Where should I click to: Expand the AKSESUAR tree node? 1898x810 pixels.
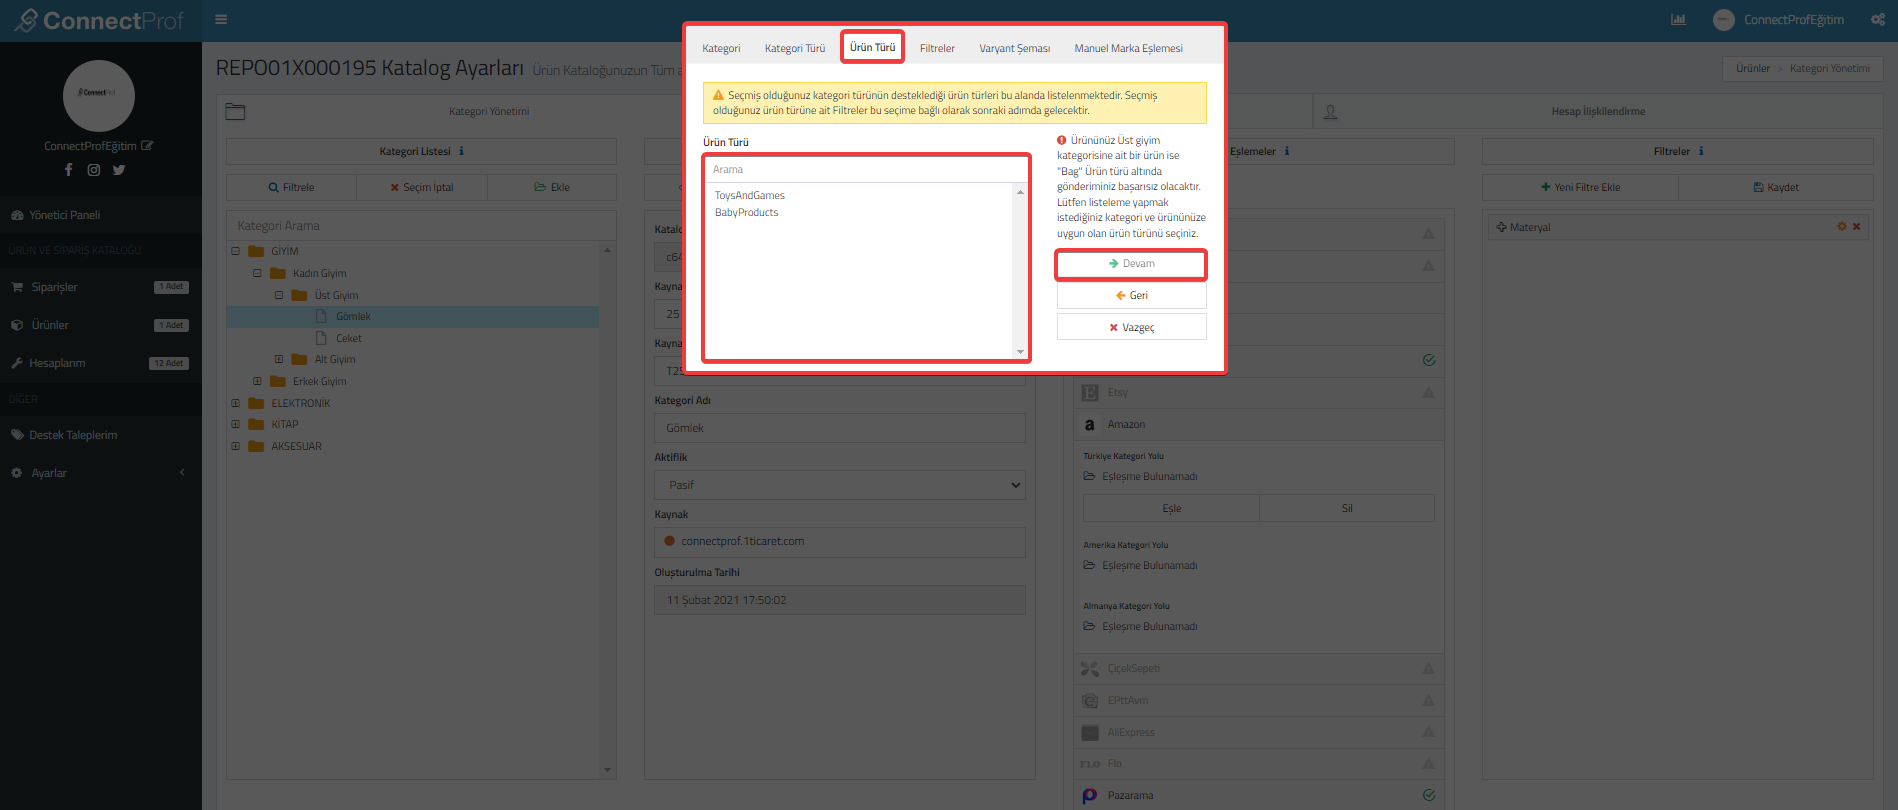point(236,446)
